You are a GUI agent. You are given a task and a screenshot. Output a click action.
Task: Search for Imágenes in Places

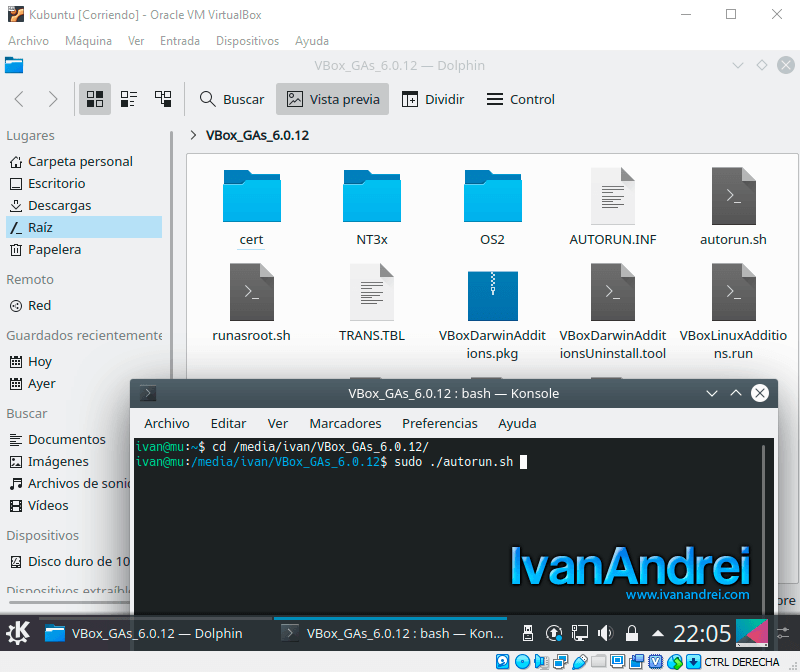pyautogui.click(x=69, y=461)
